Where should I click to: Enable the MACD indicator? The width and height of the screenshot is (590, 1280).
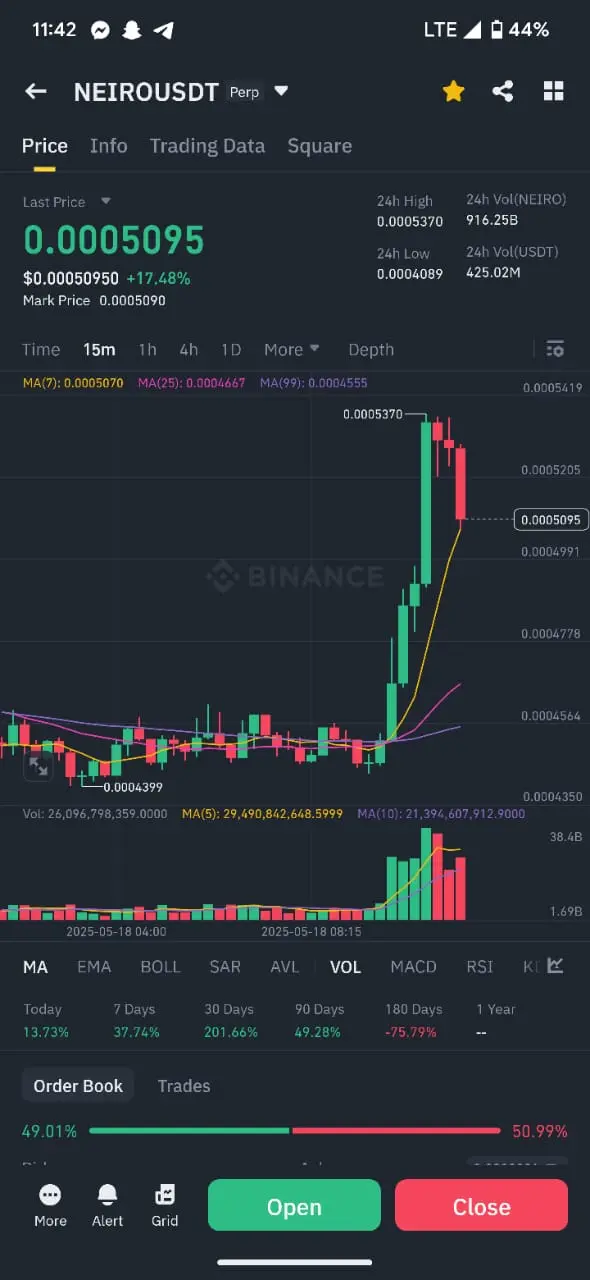tap(413, 966)
